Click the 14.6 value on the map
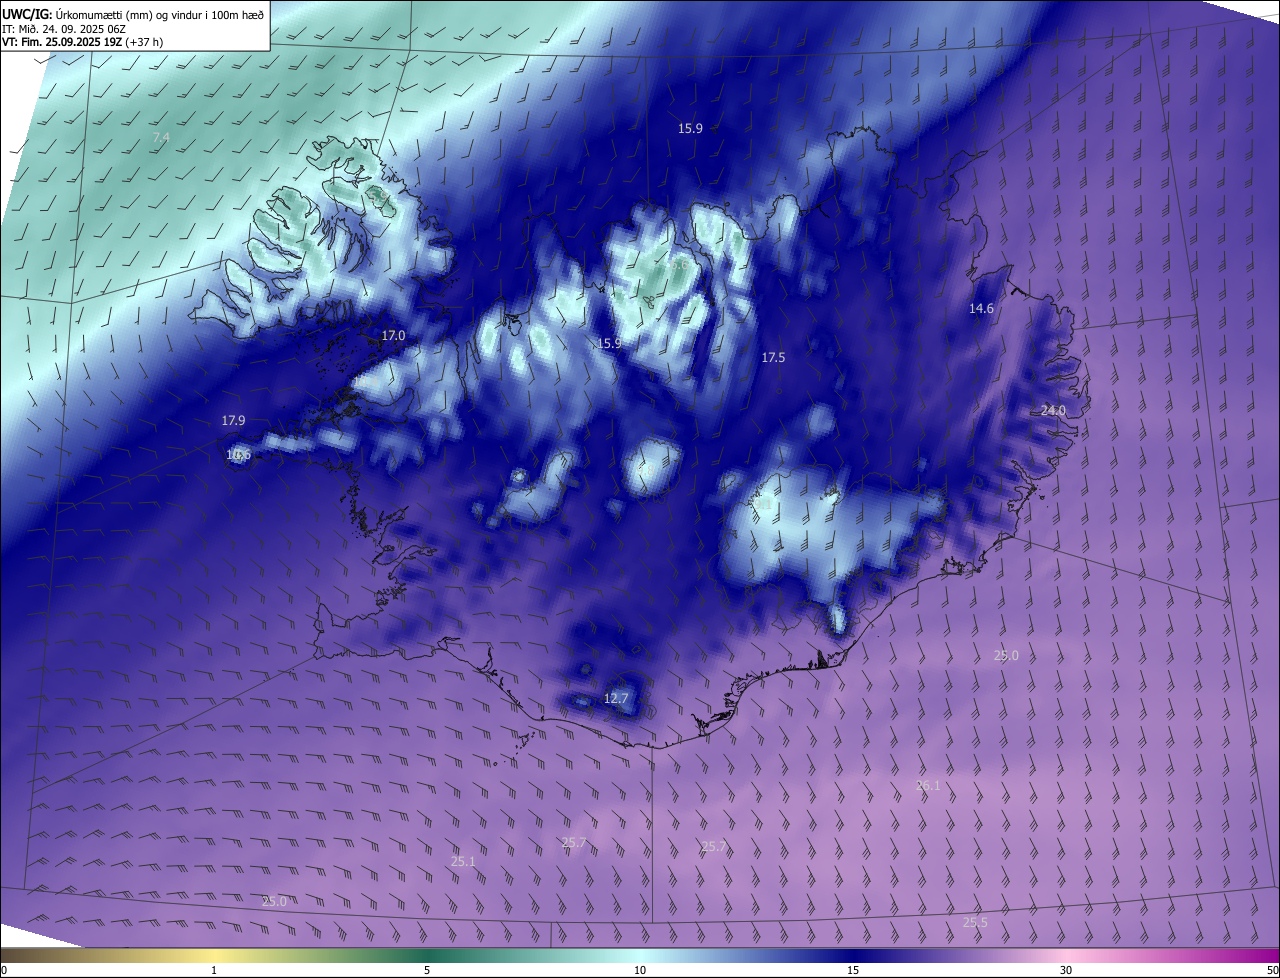 coord(981,309)
